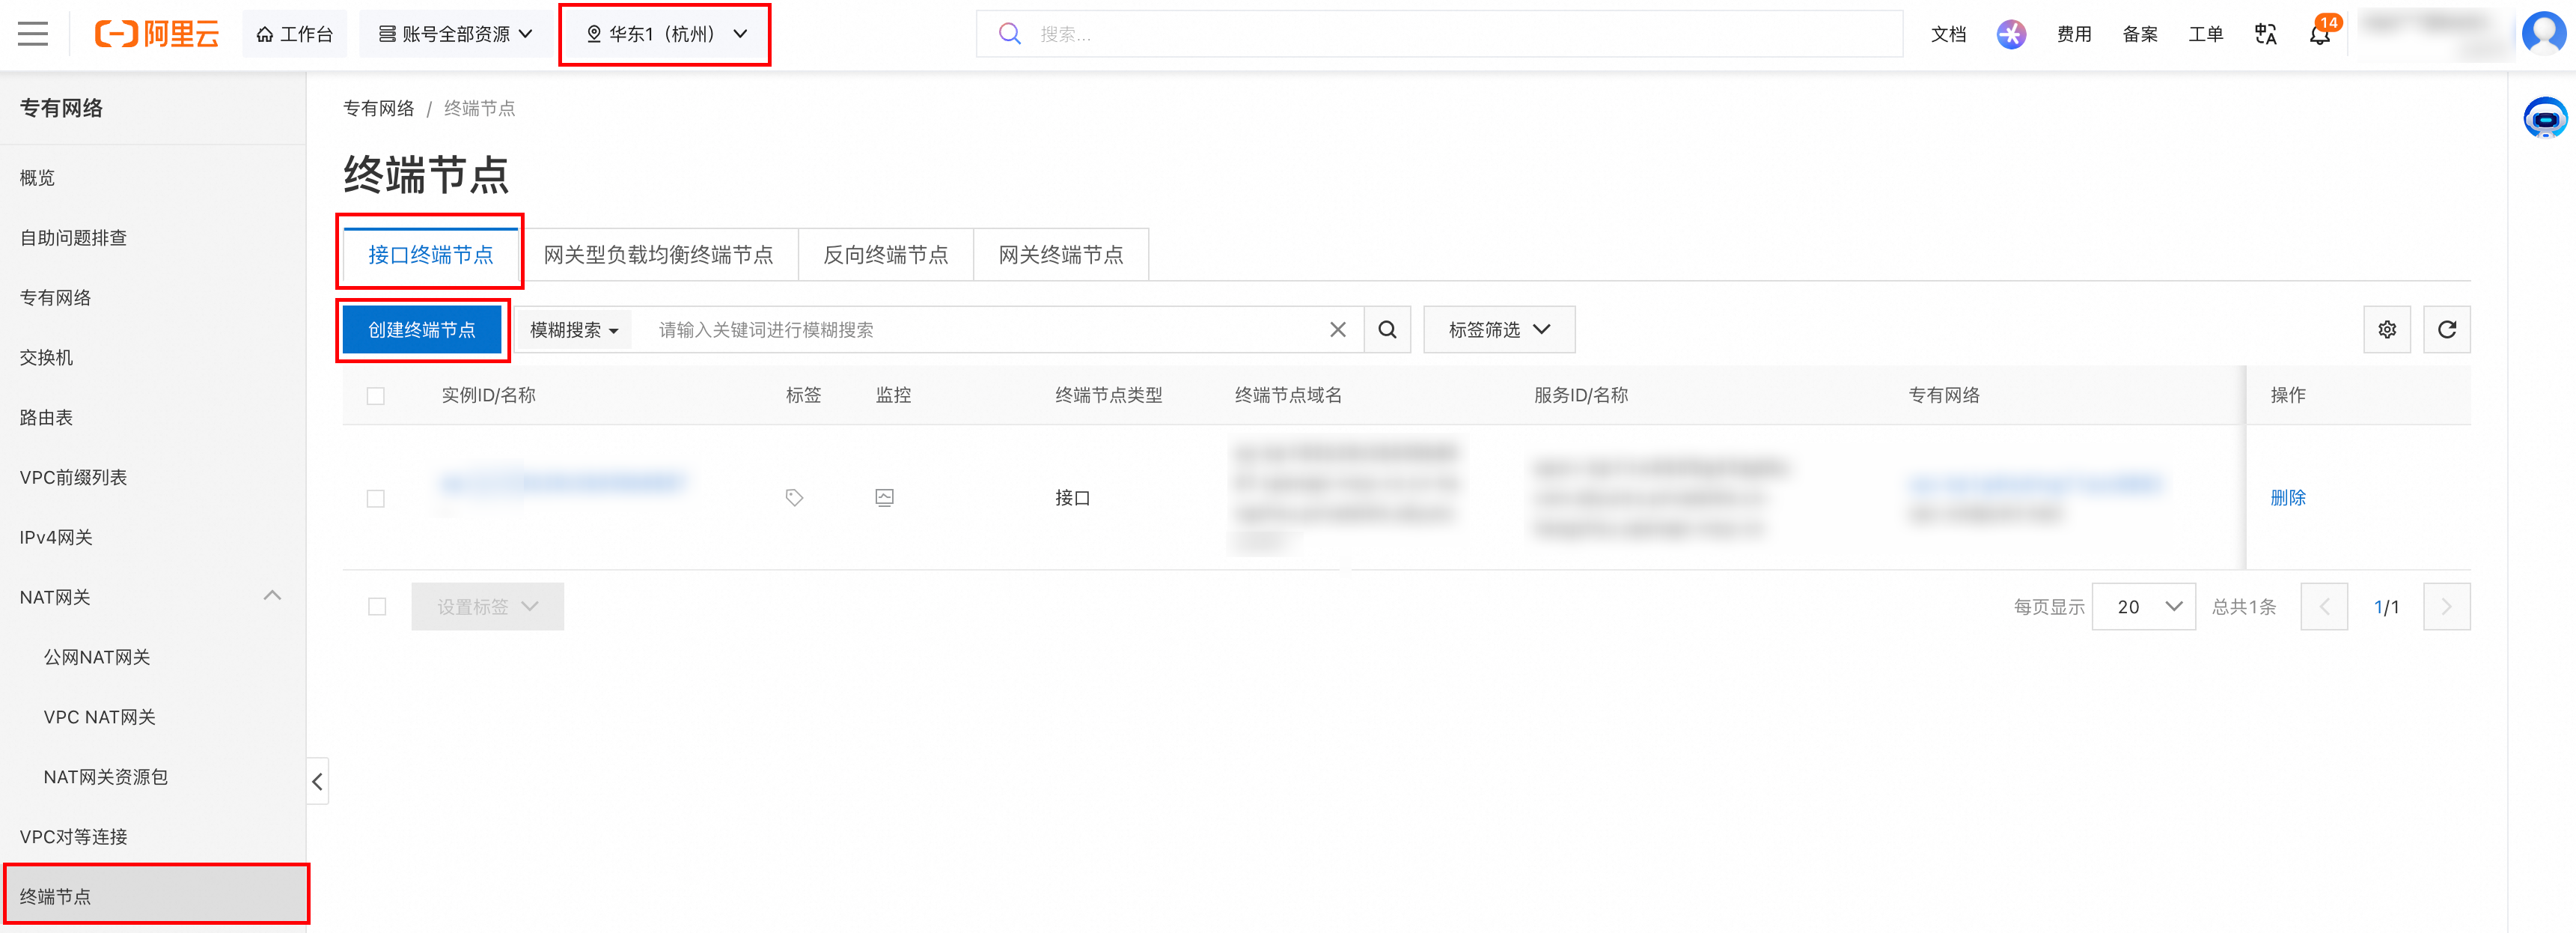Tick the select-all checkbox in table header
Image resolution: width=2576 pixels, height=933 pixels.
click(x=376, y=396)
